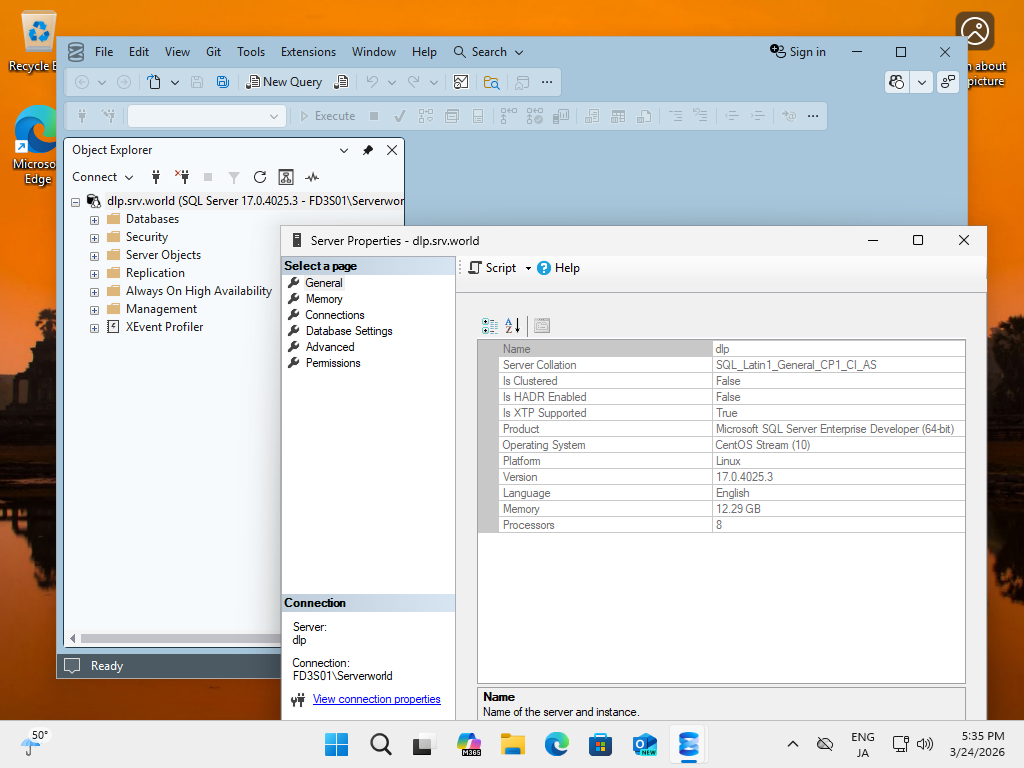The height and width of the screenshot is (768, 1024).
Task: Click the New Query button
Action: pyautogui.click(x=283, y=82)
